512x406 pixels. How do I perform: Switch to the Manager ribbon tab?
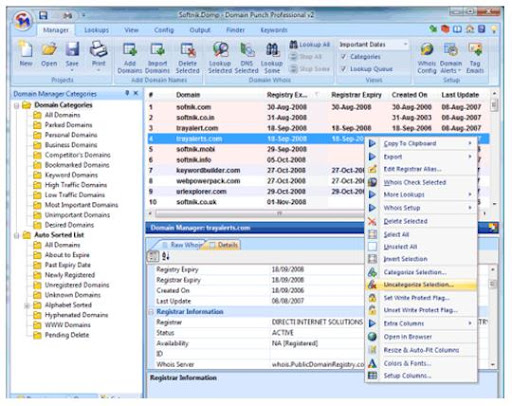(x=56, y=30)
